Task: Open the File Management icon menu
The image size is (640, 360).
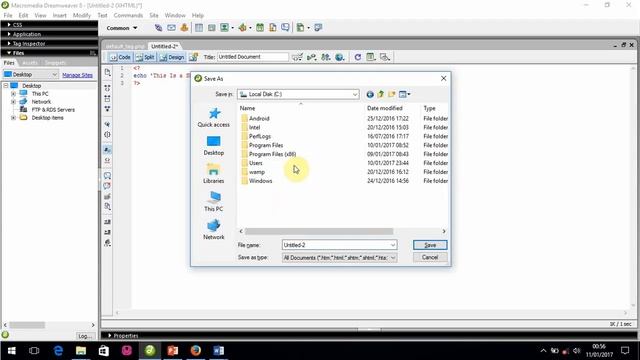Action: click(326, 57)
